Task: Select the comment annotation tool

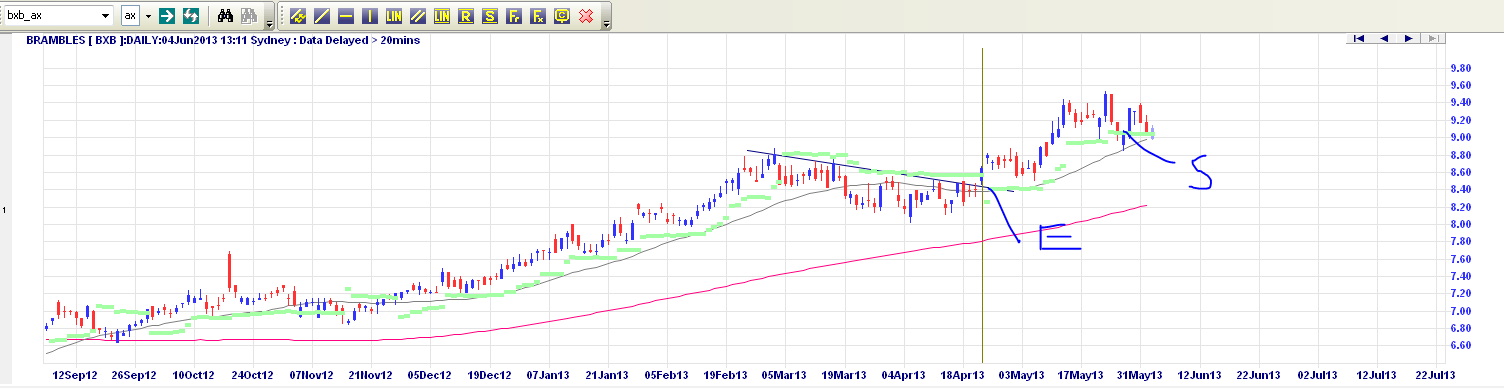Action: click(562, 16)
